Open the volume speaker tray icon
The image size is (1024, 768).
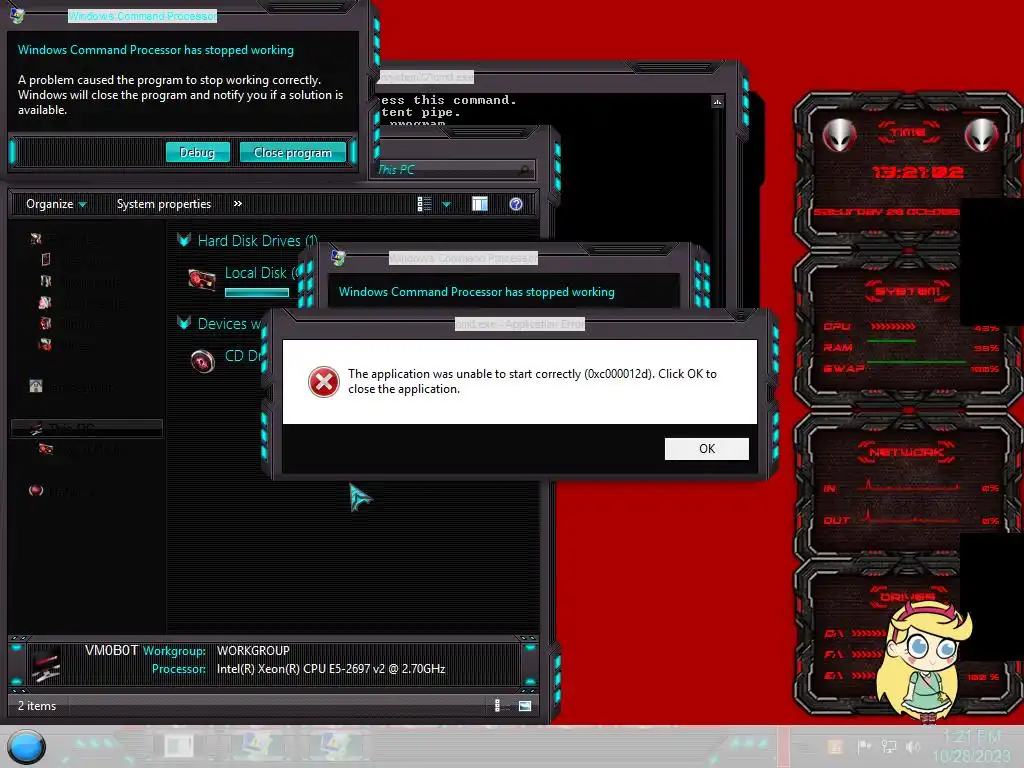913,746
